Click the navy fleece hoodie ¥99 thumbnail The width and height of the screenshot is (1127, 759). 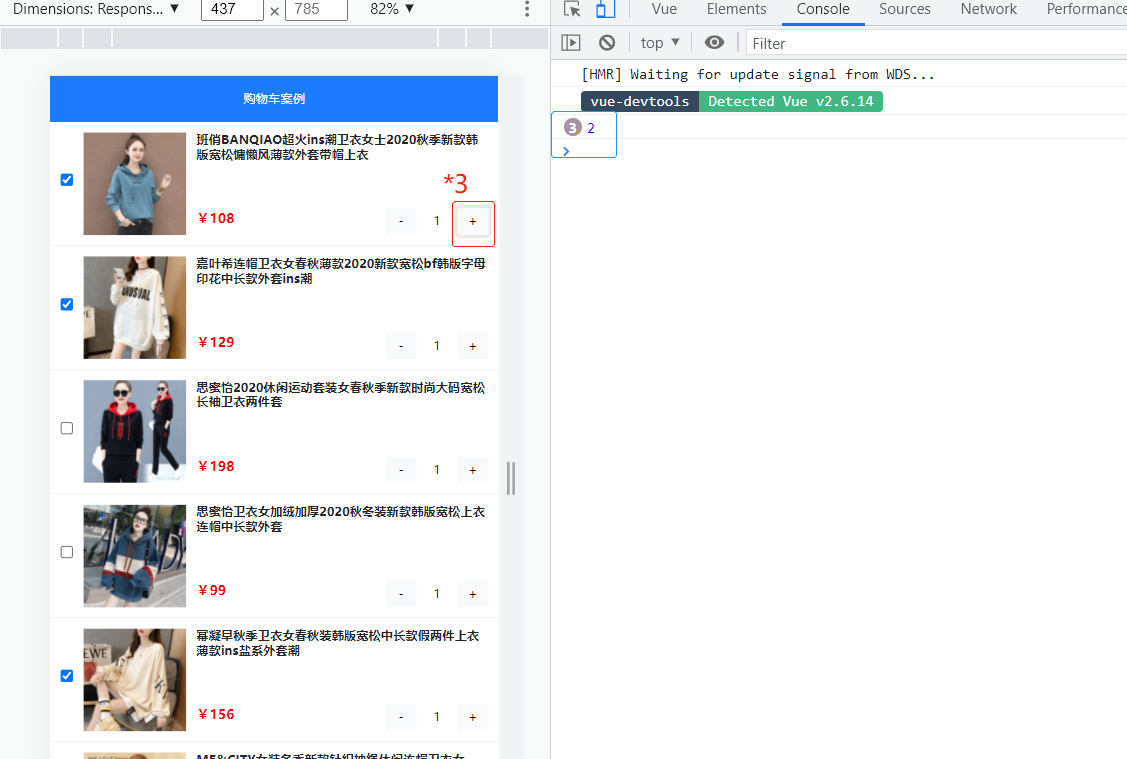coord(134,556)
